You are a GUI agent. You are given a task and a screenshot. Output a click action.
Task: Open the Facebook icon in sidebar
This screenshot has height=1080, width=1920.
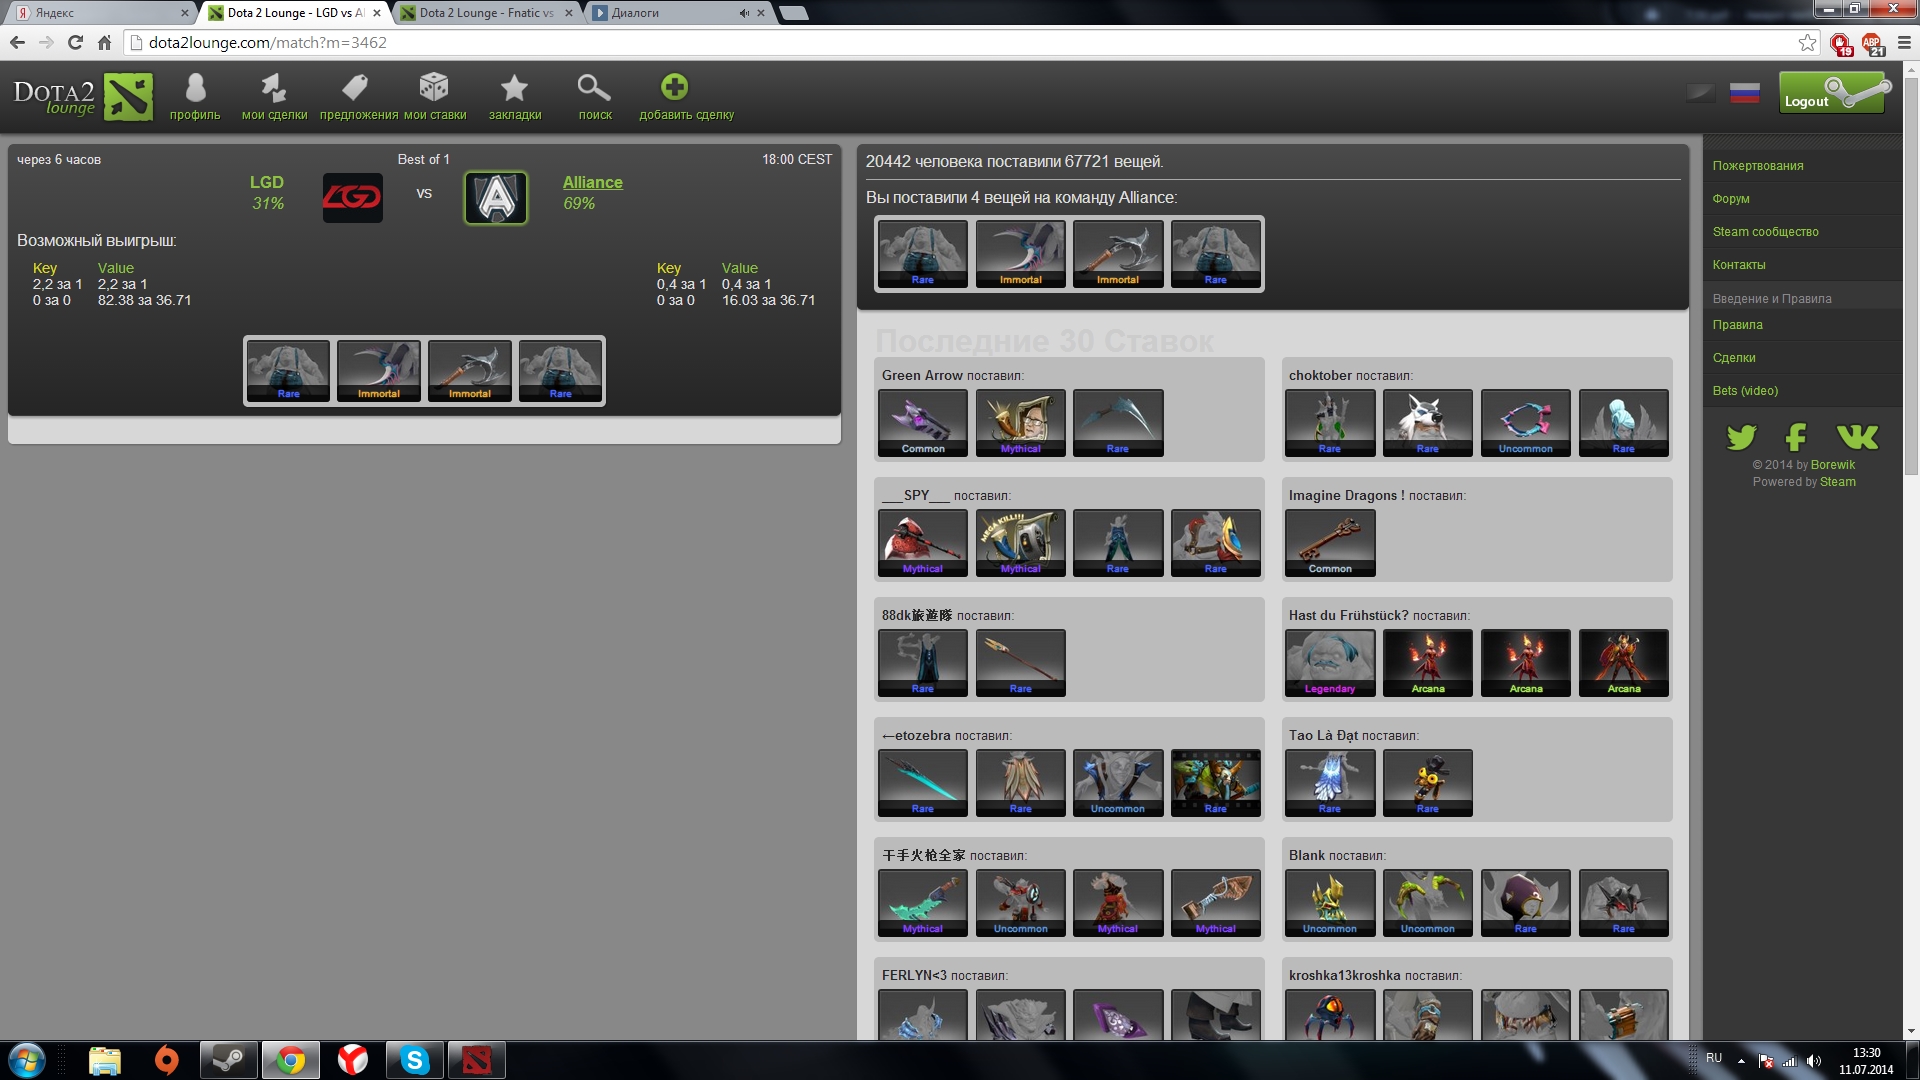(1796, 437)
